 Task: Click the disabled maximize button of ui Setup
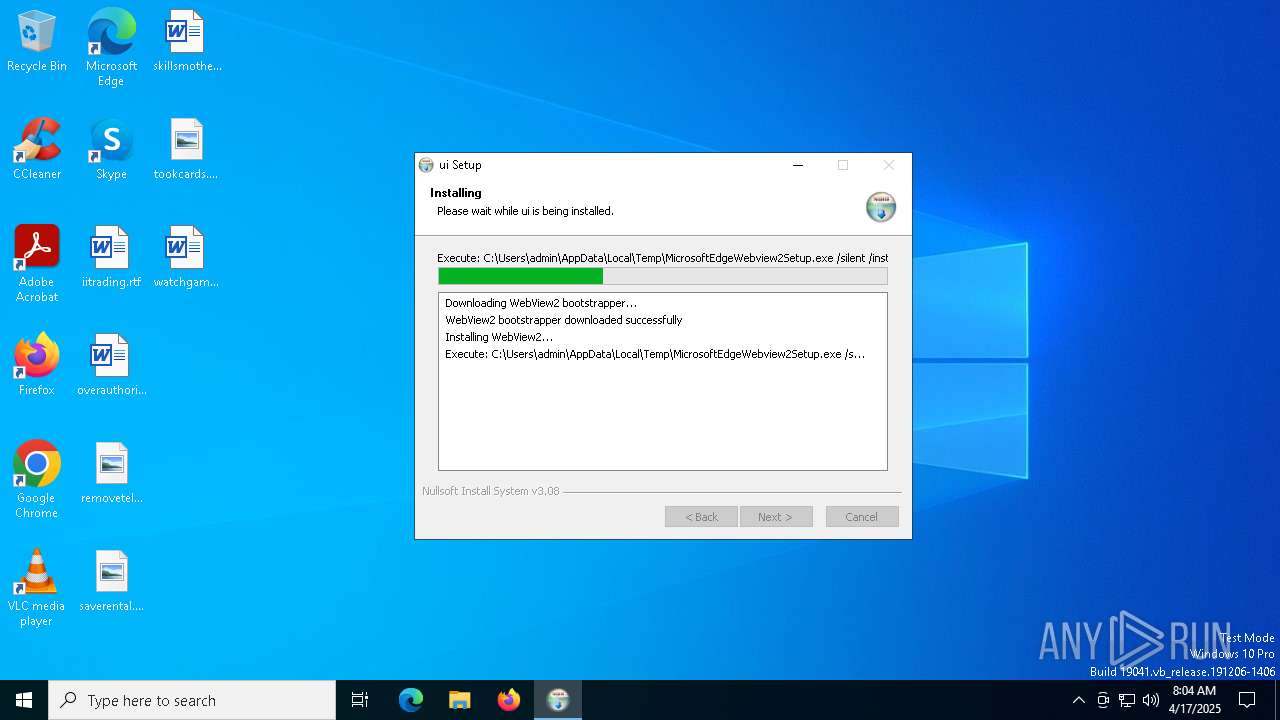[x=843, y=165]
